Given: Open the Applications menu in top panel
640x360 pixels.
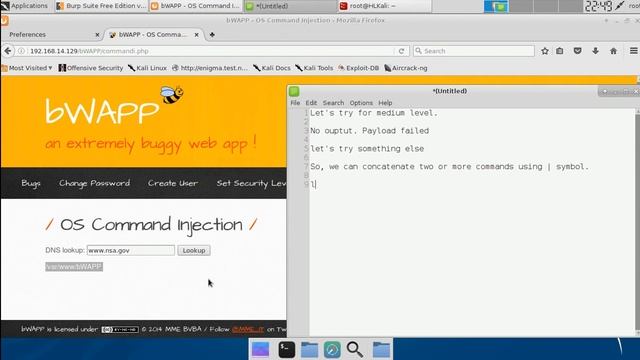Looking at the screenshot, I should (24, 6).
